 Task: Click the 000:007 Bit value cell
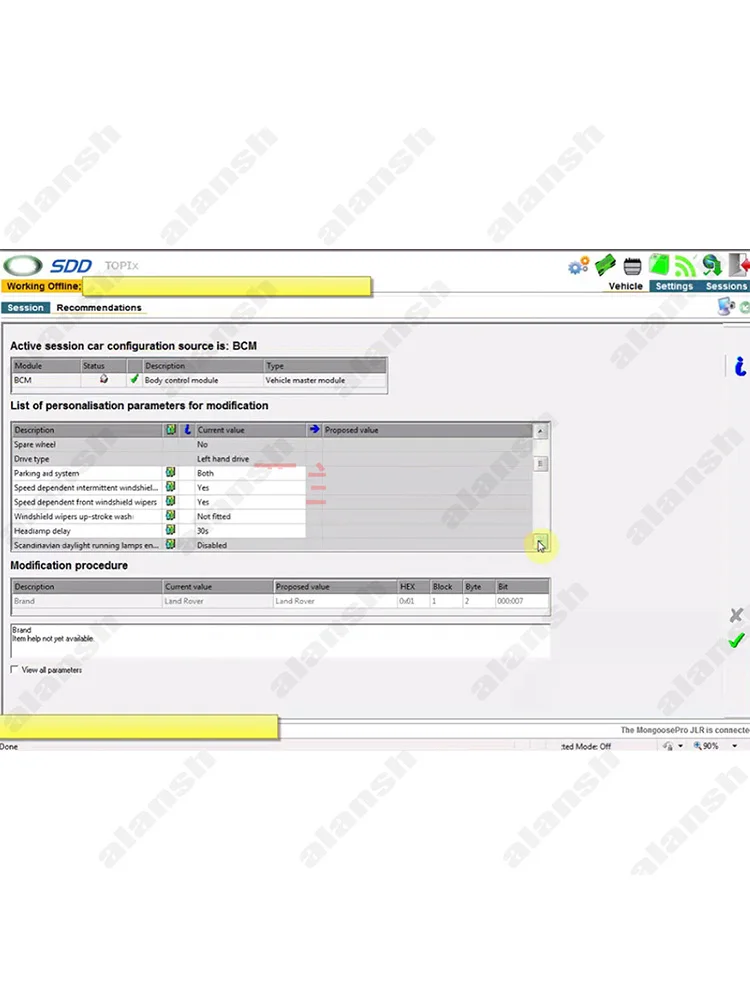click(x=522, y=601)
